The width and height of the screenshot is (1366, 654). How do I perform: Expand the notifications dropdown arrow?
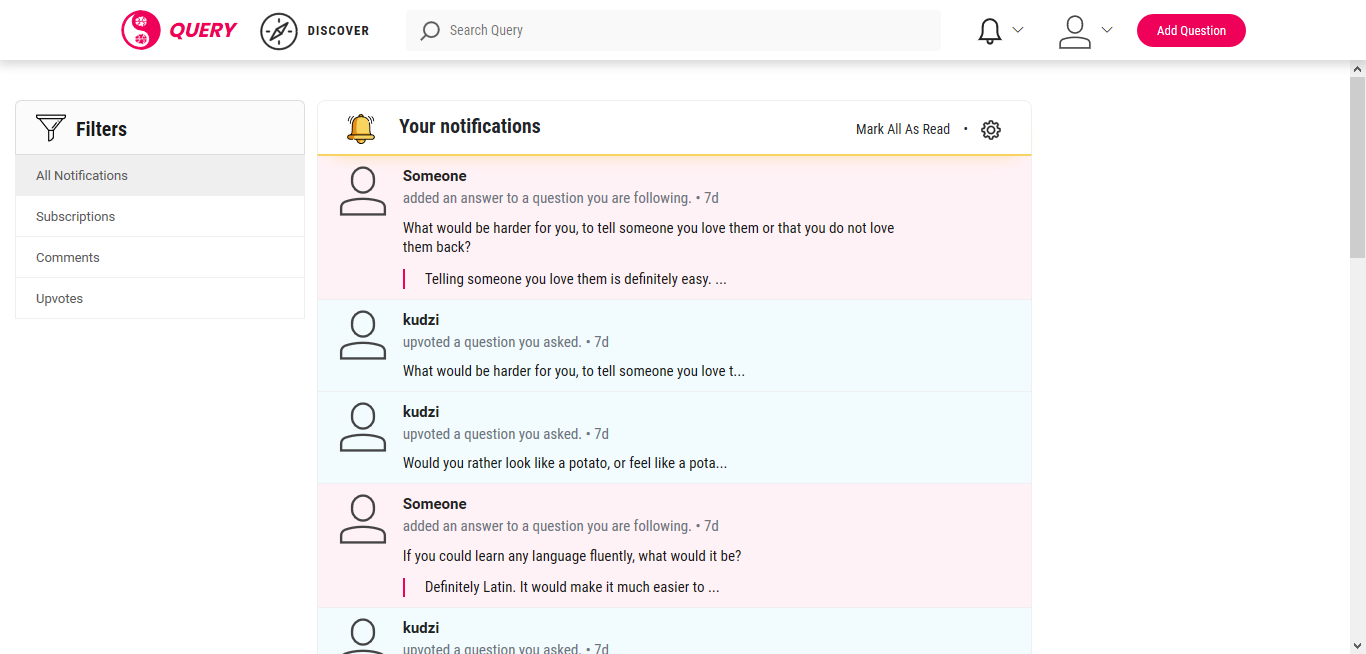click(1018, 30)
